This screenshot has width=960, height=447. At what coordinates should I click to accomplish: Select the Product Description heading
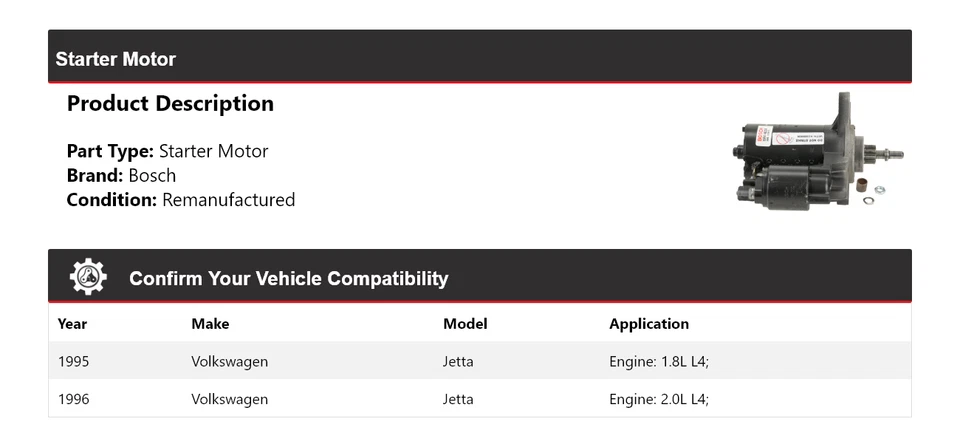point(170,104)
